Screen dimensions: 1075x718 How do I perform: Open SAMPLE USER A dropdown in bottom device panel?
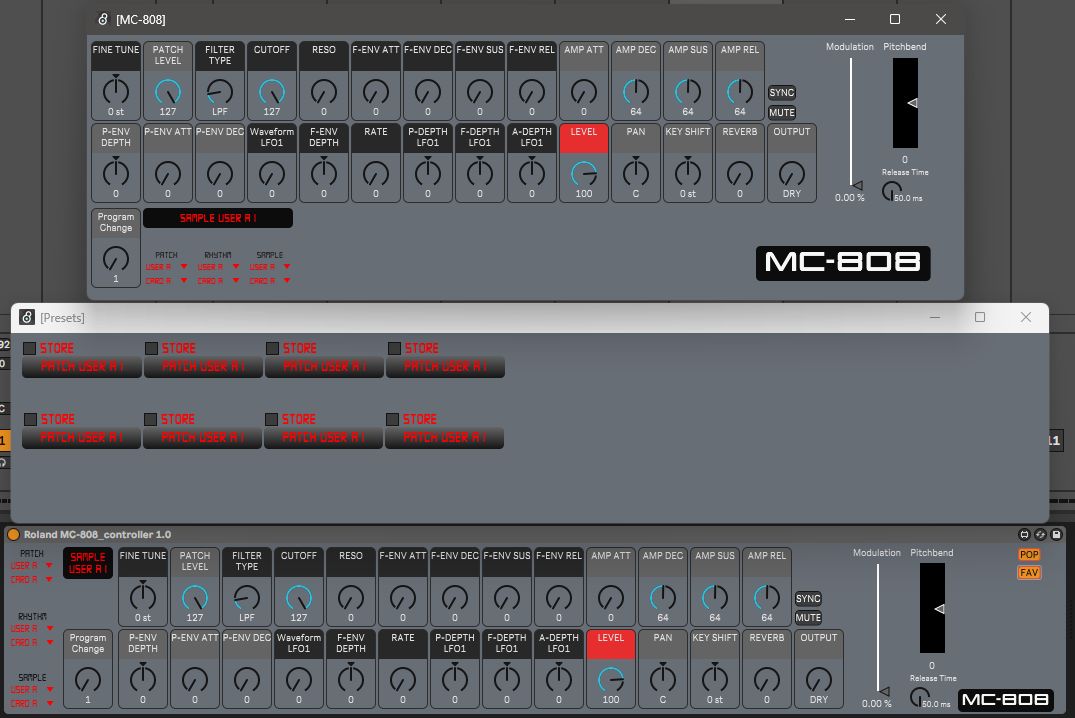tap(31, 689)
